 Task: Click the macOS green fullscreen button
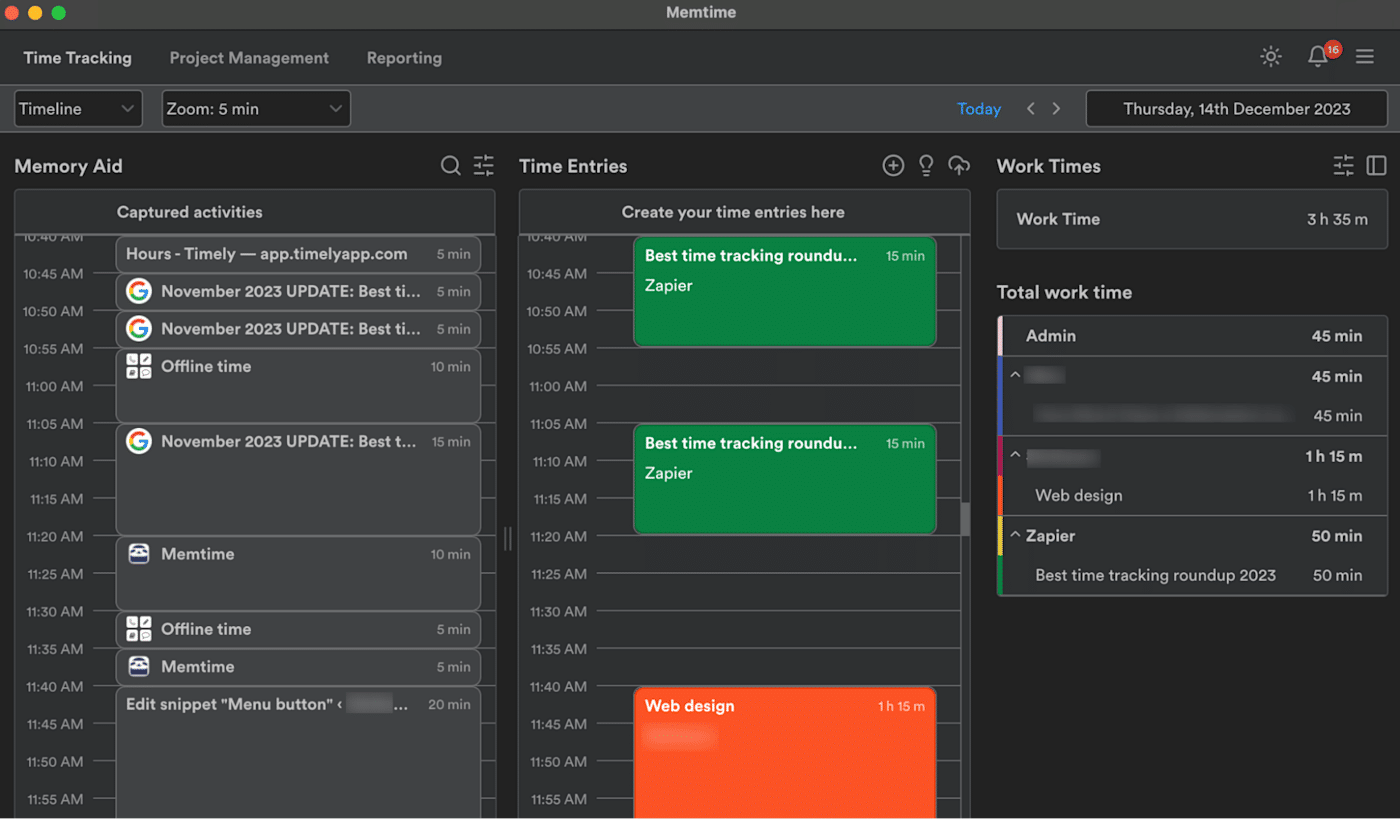58,13
